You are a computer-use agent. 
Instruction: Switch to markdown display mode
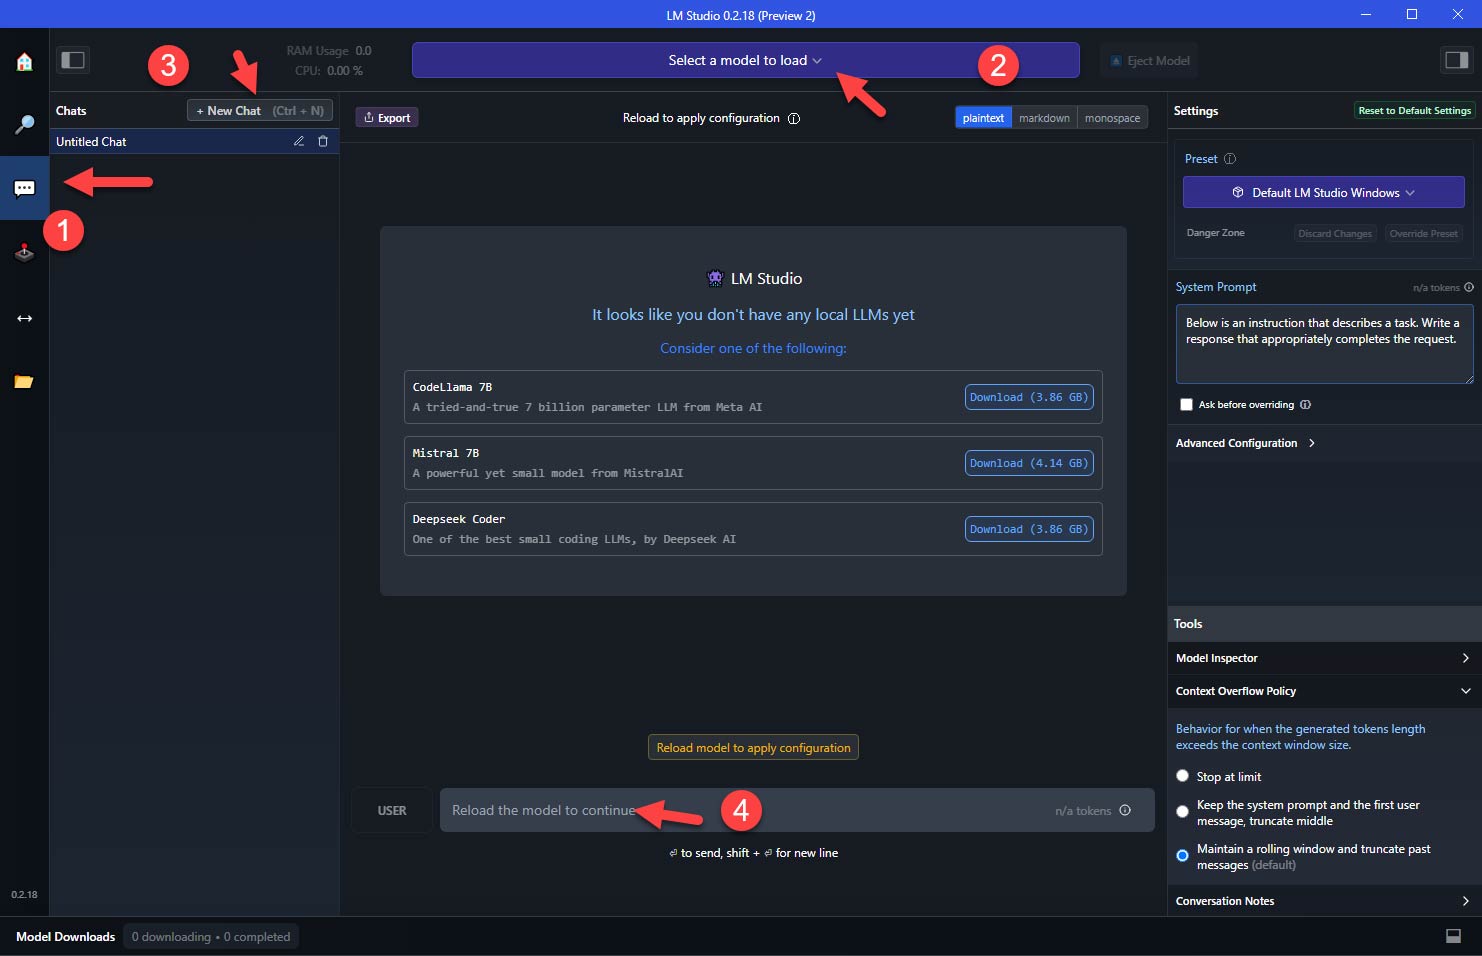pyautogui.click(x=1044, y=118)
